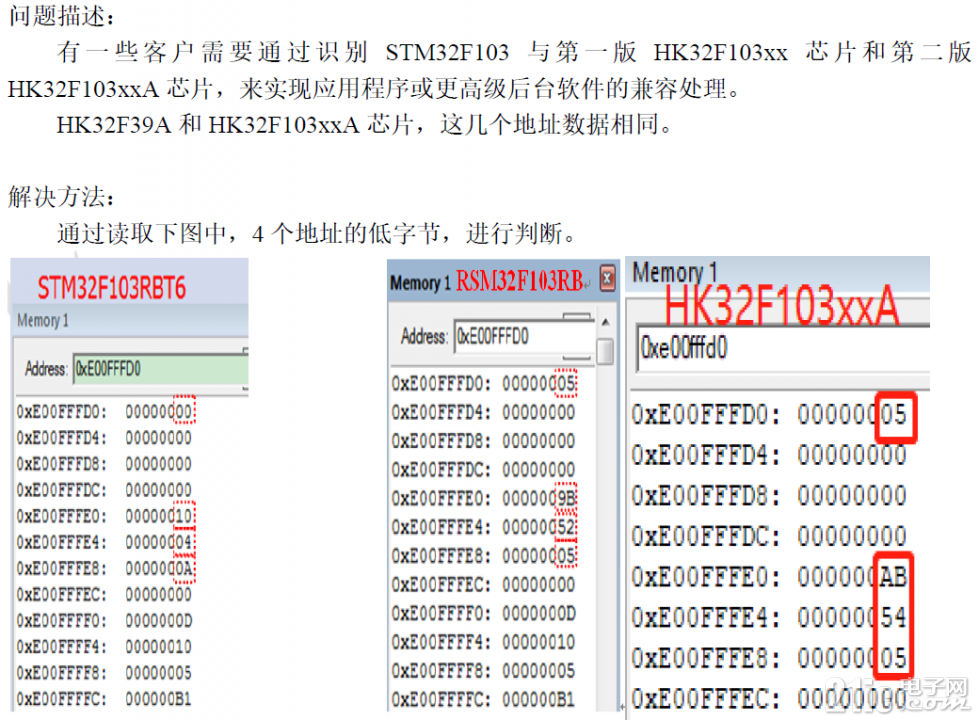Select row 0xE00FFFE4 in HK32F103xxA window
This screenshot has width=979, height=720.
(769, 618)
